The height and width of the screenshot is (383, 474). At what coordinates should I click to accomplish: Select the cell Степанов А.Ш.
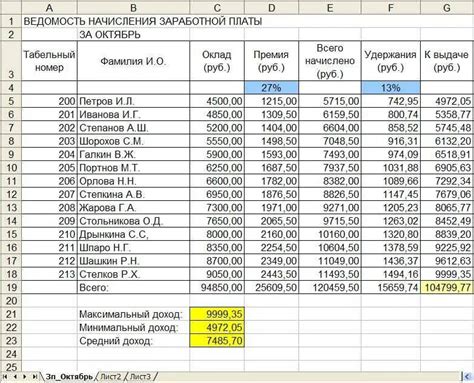[133, 128]
